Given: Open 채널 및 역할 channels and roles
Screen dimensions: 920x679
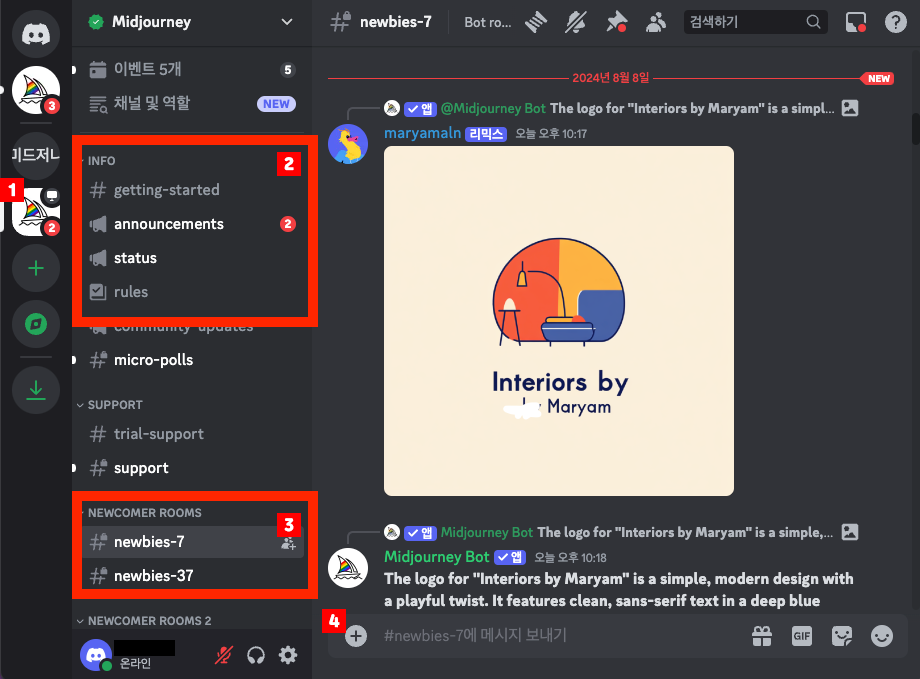Looking at the screenshot, I should (x=192, y=104).
